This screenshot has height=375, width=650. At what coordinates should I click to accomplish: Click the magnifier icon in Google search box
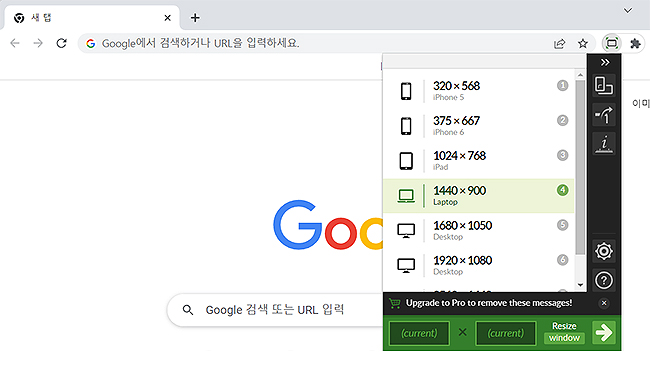click(x=188, y=310)
